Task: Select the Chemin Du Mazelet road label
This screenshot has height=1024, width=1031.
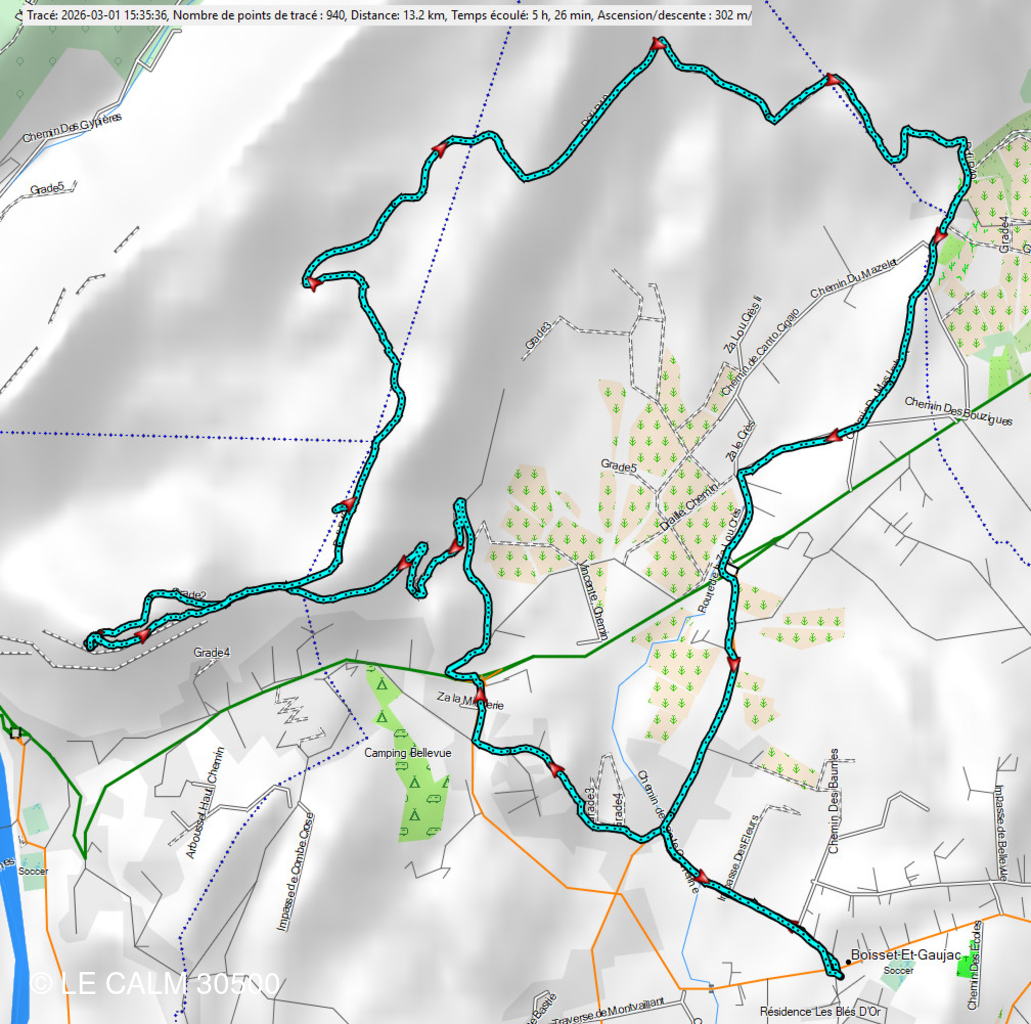Action: (853, 276)
